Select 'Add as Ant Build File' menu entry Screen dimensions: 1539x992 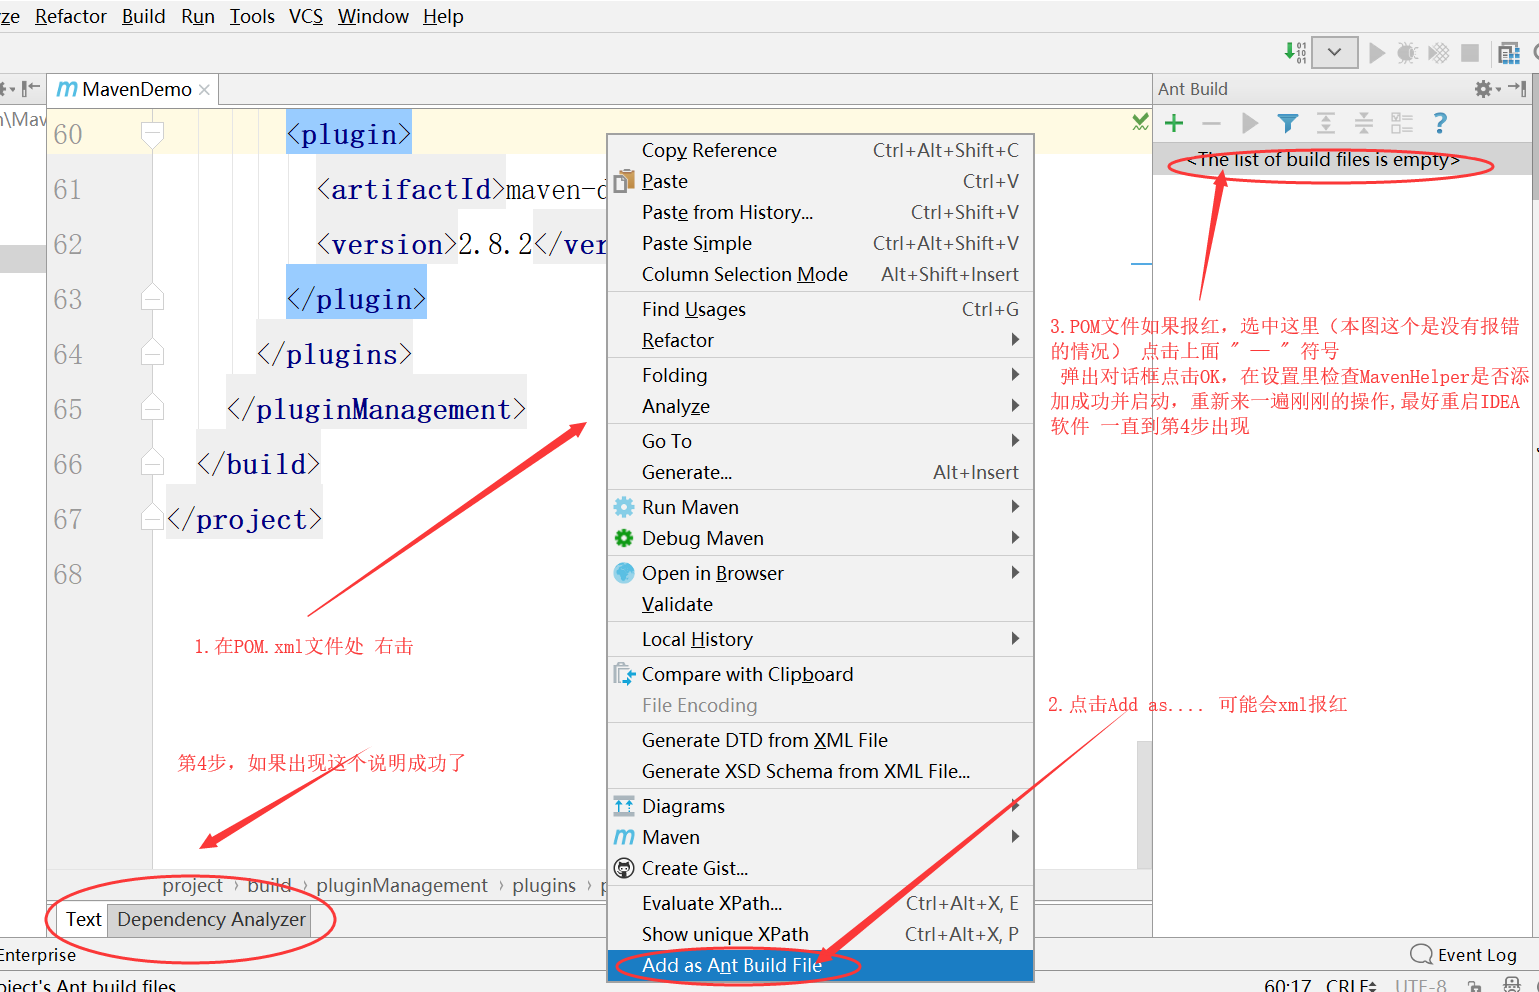click(732, 965)
